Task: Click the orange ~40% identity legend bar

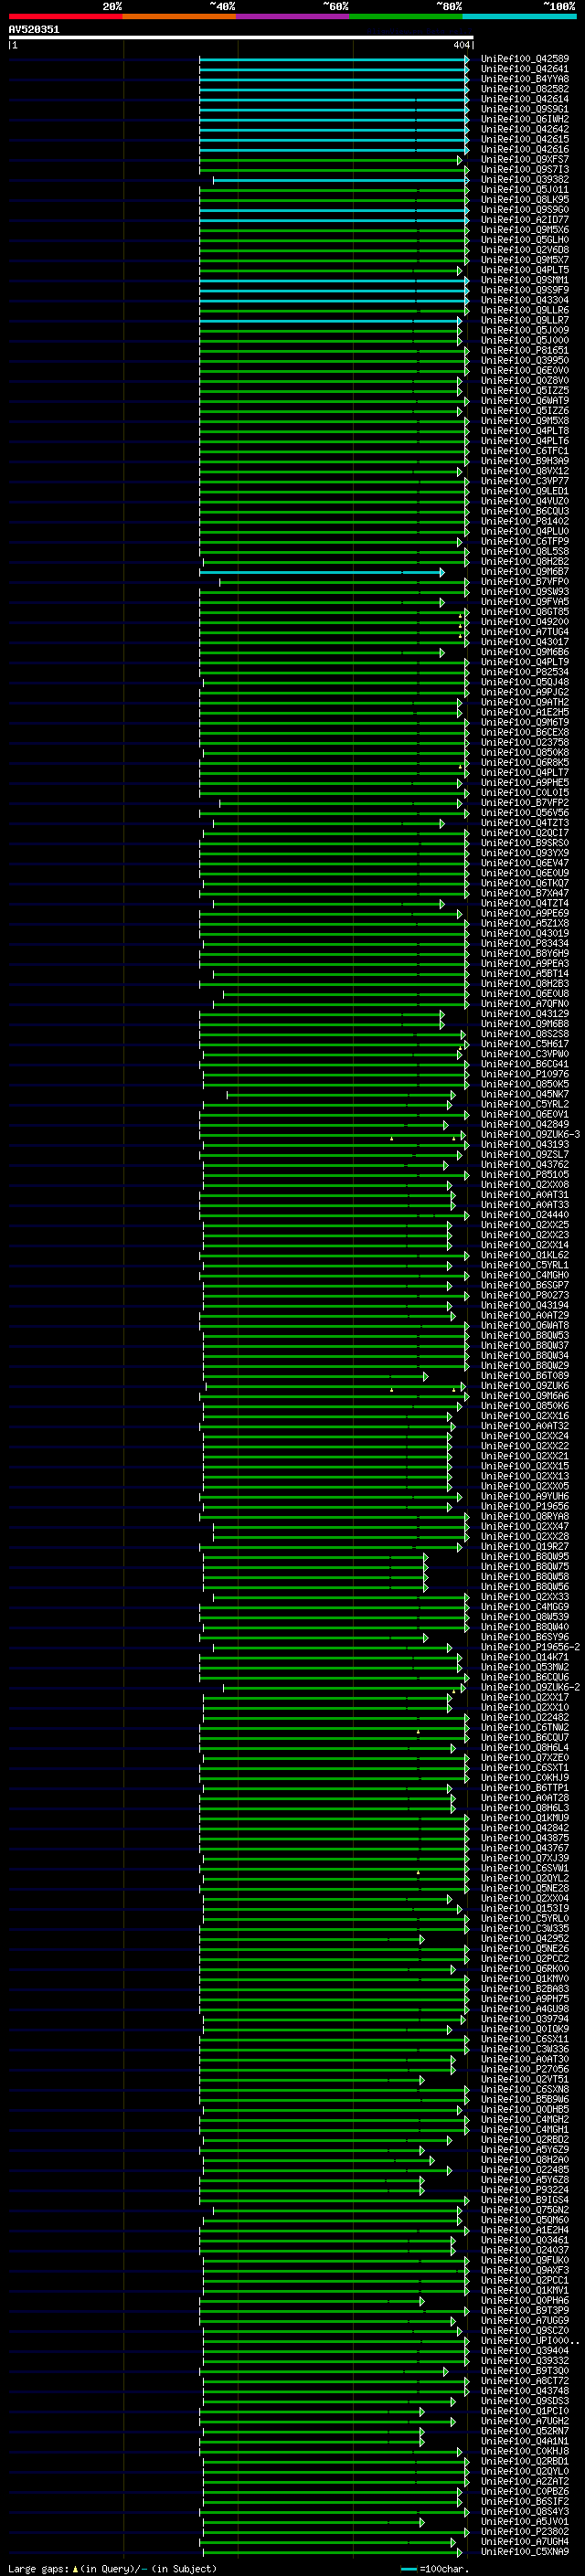Action: tap(179, 16)
